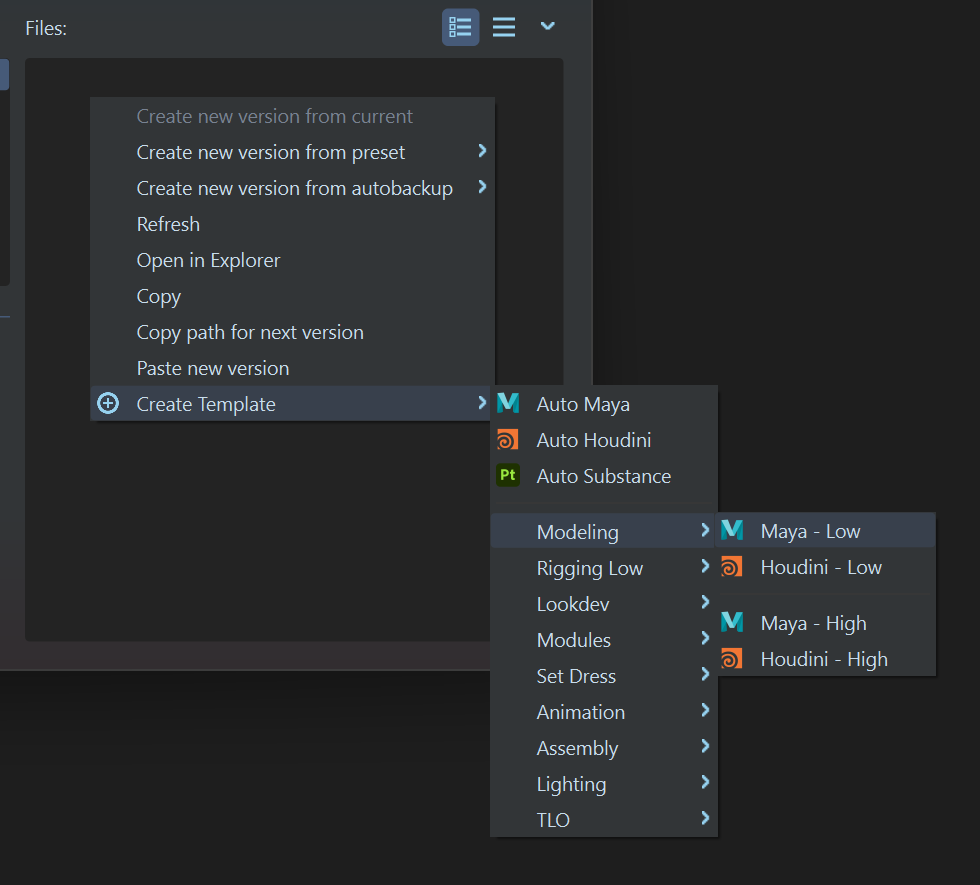Open the TLO template category
980x885 pixels.
[604, 819]
